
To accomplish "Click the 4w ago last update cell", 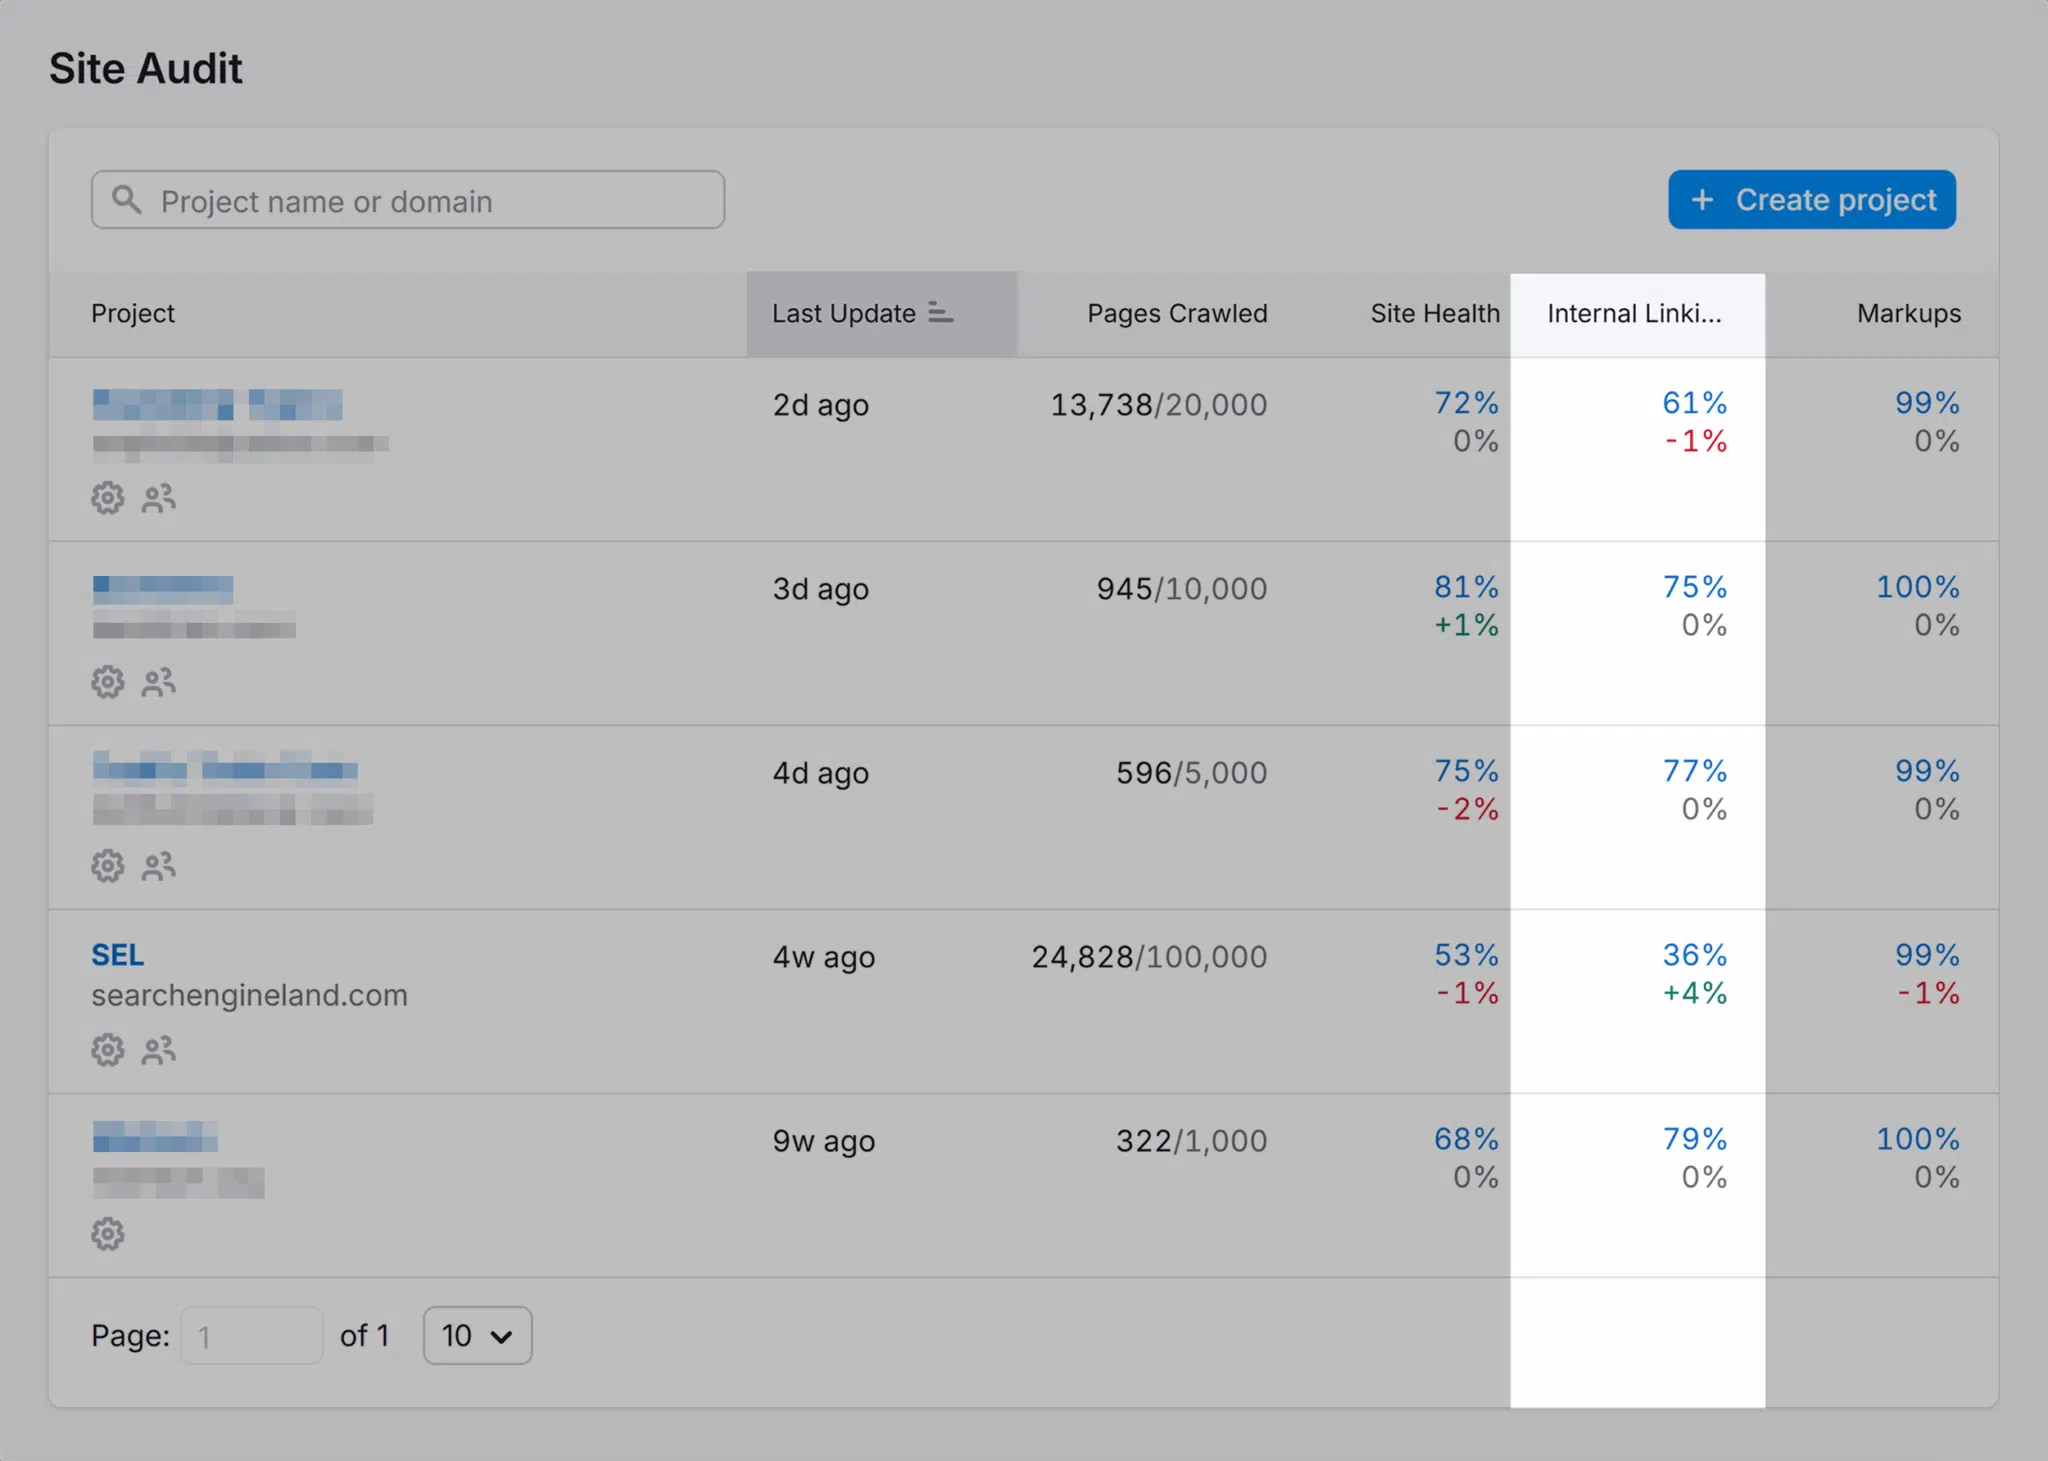I will click(824, 957).
